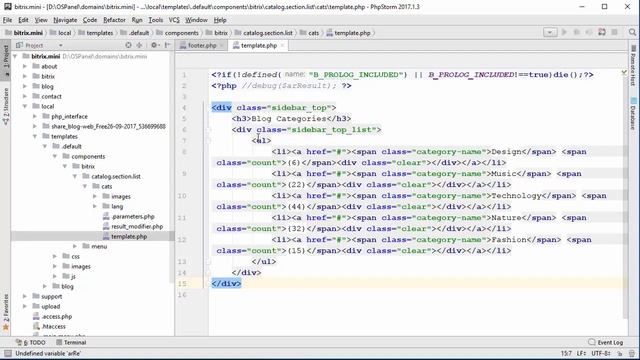Expand the about folder
Image resolution: width=640 pixels, height=360 pixels.
tap(24, 66)
